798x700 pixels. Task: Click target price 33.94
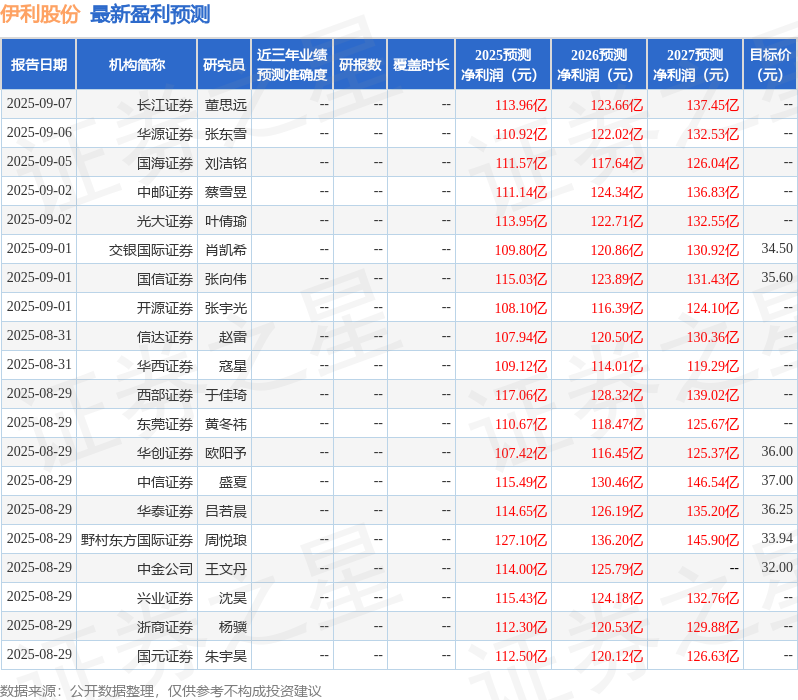[777, 539]
